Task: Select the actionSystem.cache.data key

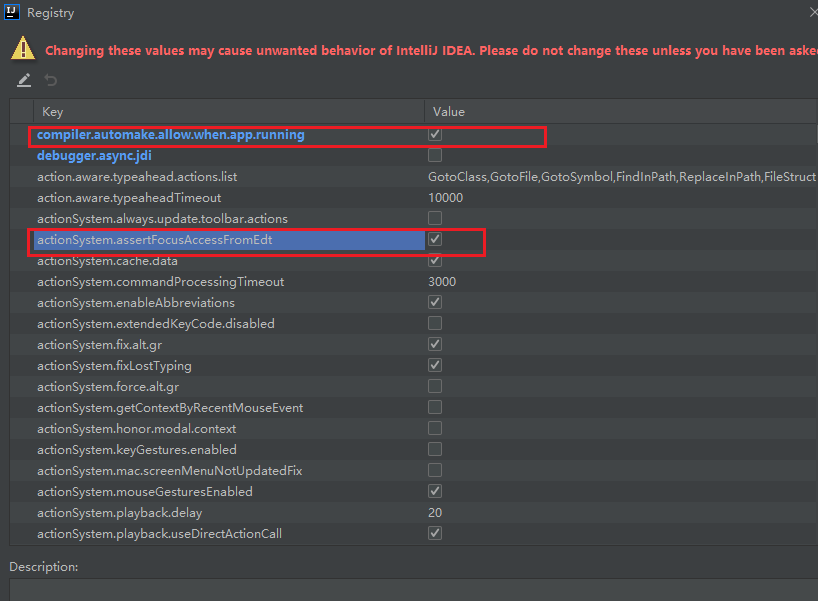Action: coord(107,261)
